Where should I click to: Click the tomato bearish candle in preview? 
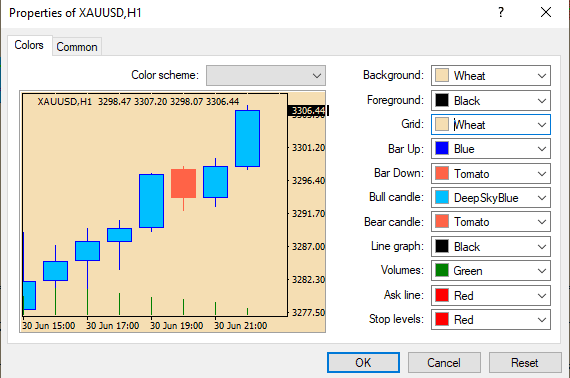tap(184, 184)
